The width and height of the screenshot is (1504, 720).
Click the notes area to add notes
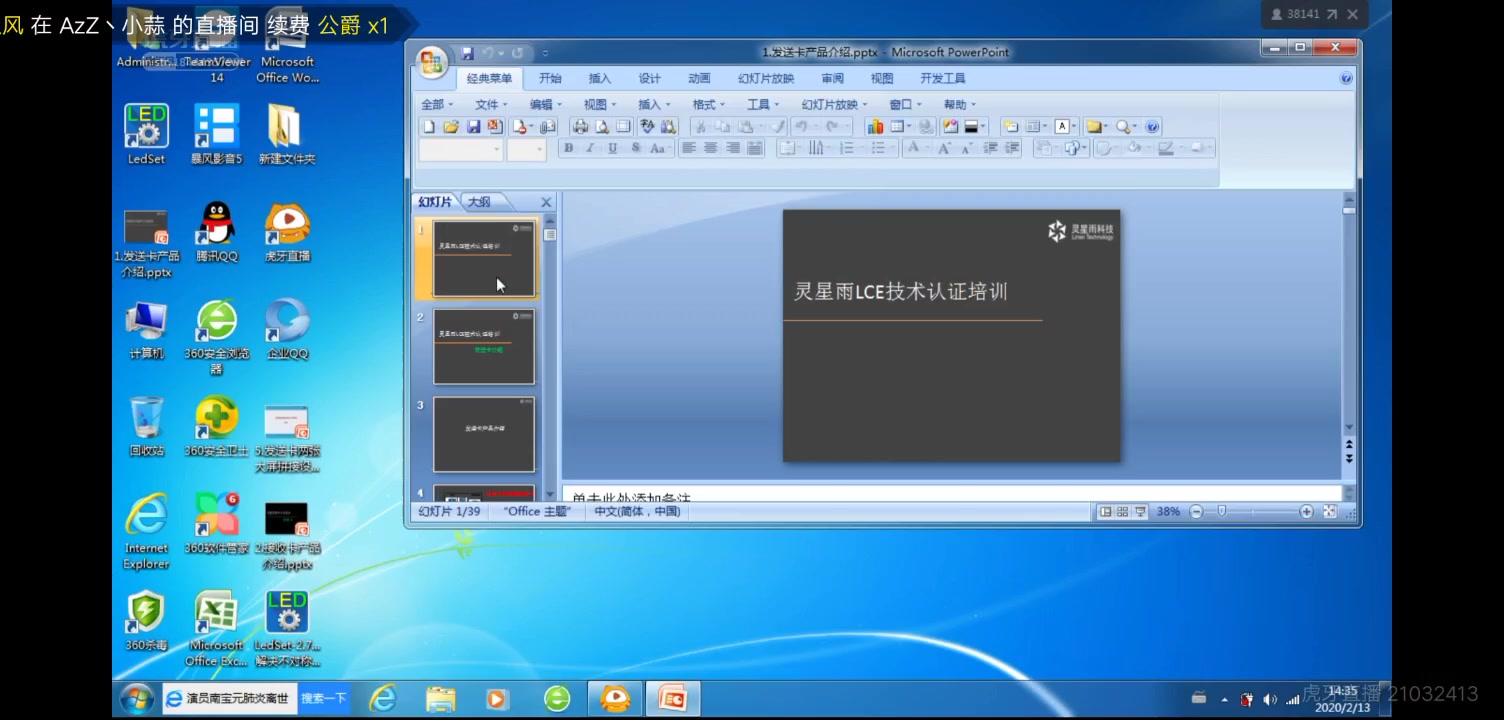click(x=951, y=494)
